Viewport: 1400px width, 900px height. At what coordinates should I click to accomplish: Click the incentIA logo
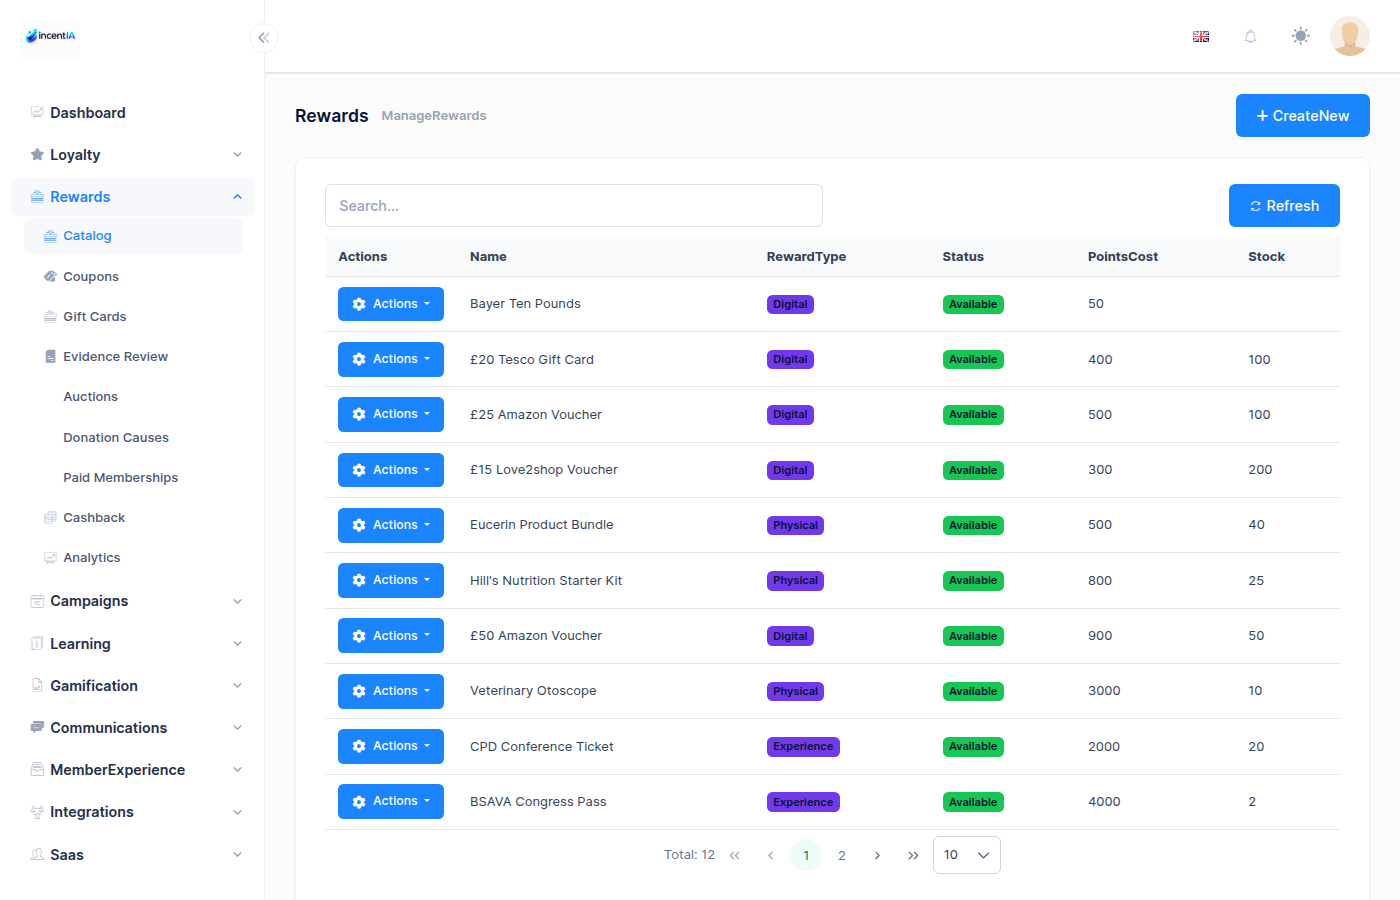50,36
